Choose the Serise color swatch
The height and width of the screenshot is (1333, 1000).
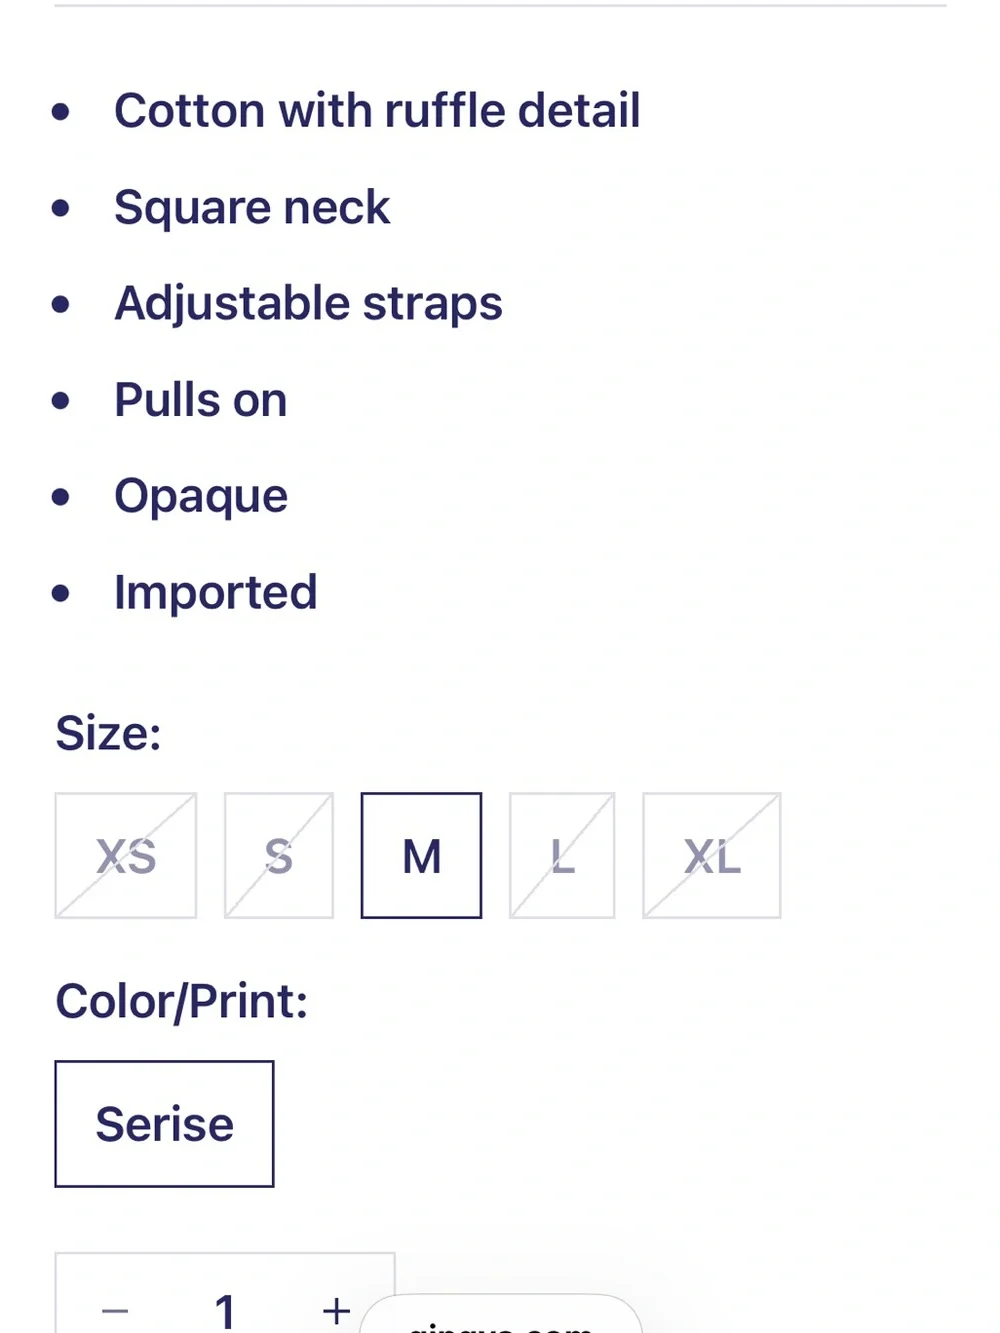[165, 1124]
